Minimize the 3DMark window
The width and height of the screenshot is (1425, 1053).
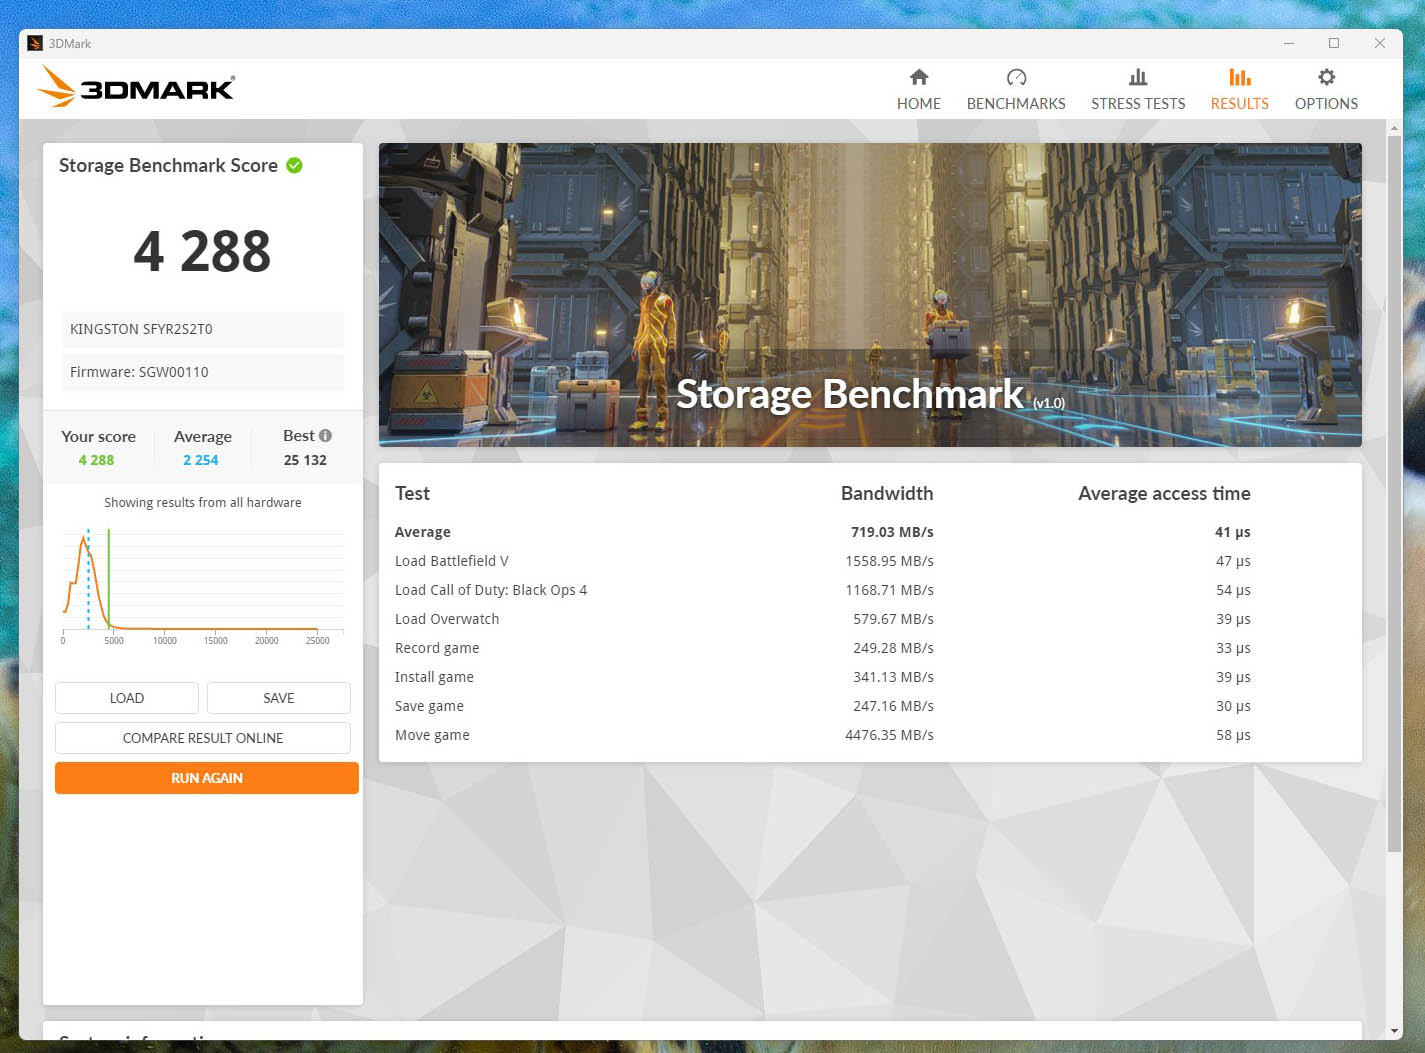point(1289,43)
